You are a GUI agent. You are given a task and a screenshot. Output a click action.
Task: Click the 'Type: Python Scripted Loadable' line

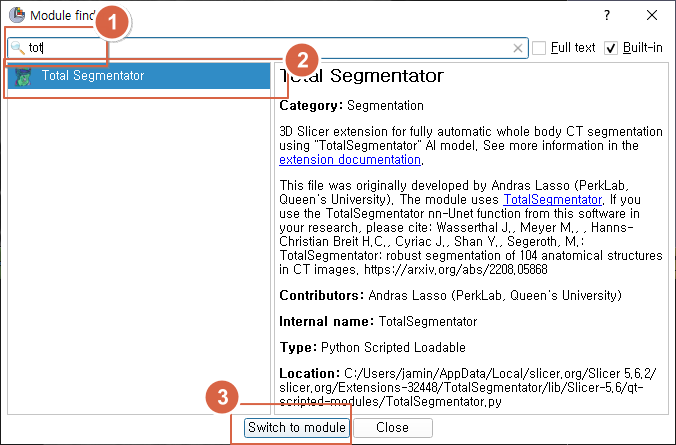tap(372, 347)
